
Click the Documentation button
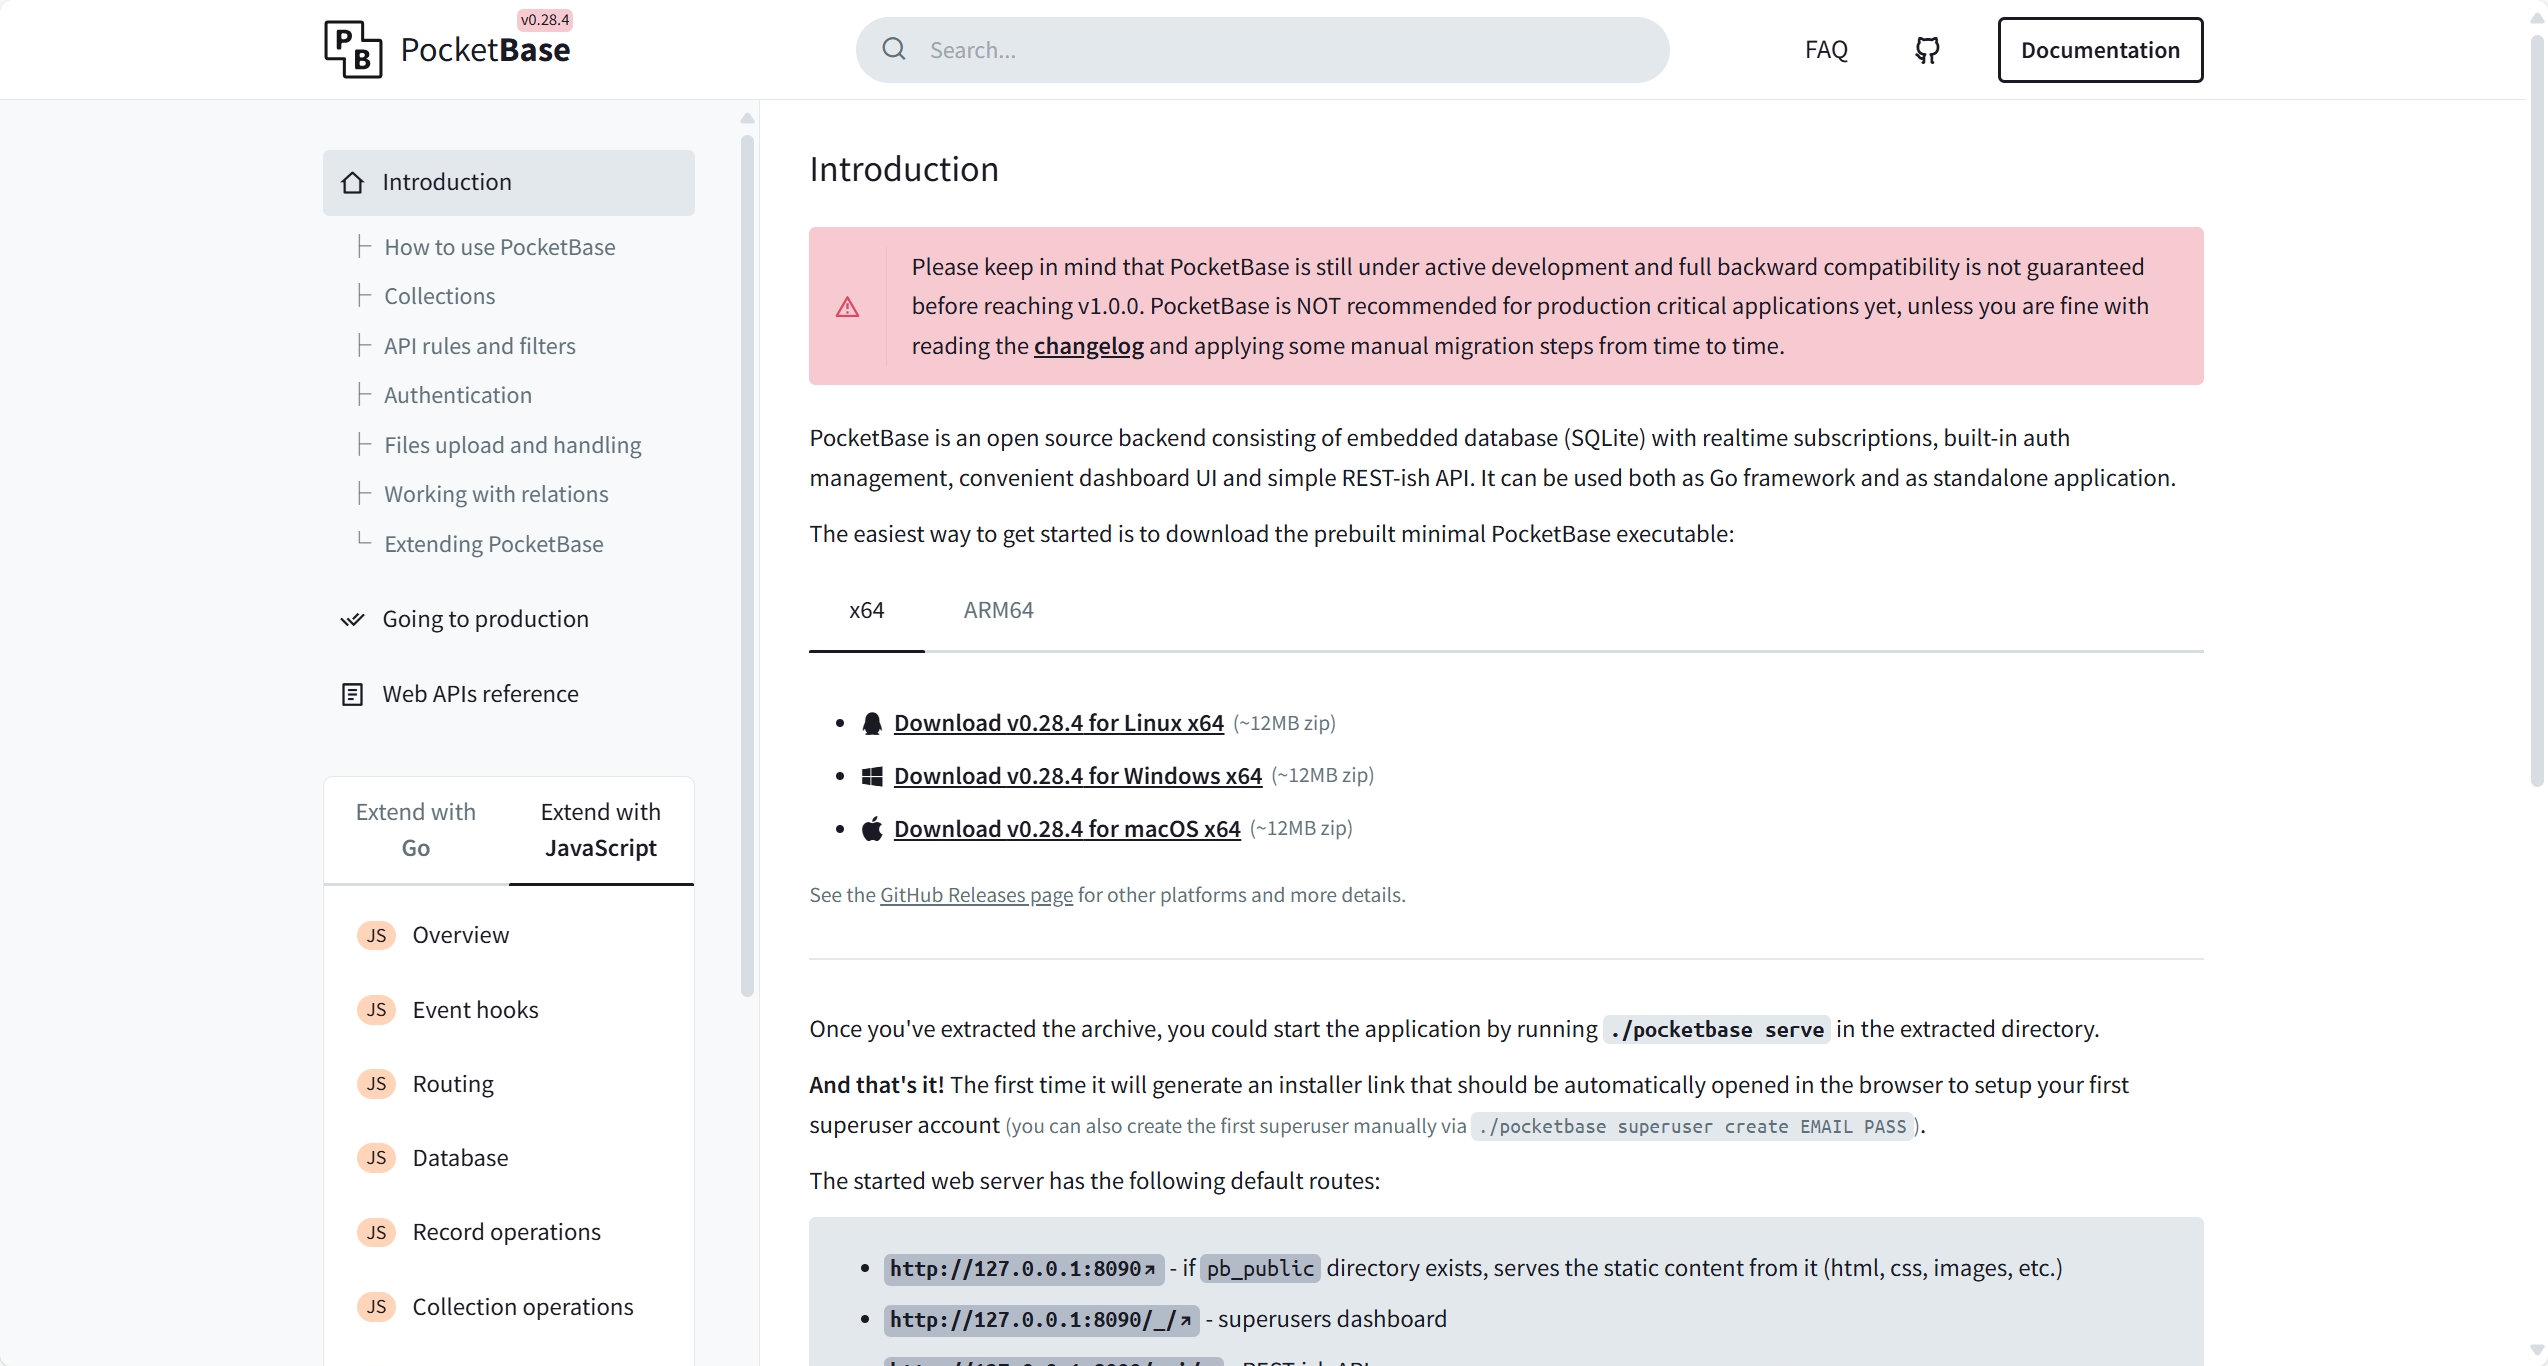coord(2099,50)
